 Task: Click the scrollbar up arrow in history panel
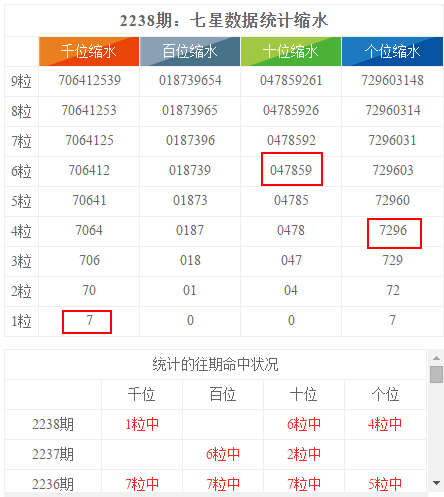coord(436,358)
